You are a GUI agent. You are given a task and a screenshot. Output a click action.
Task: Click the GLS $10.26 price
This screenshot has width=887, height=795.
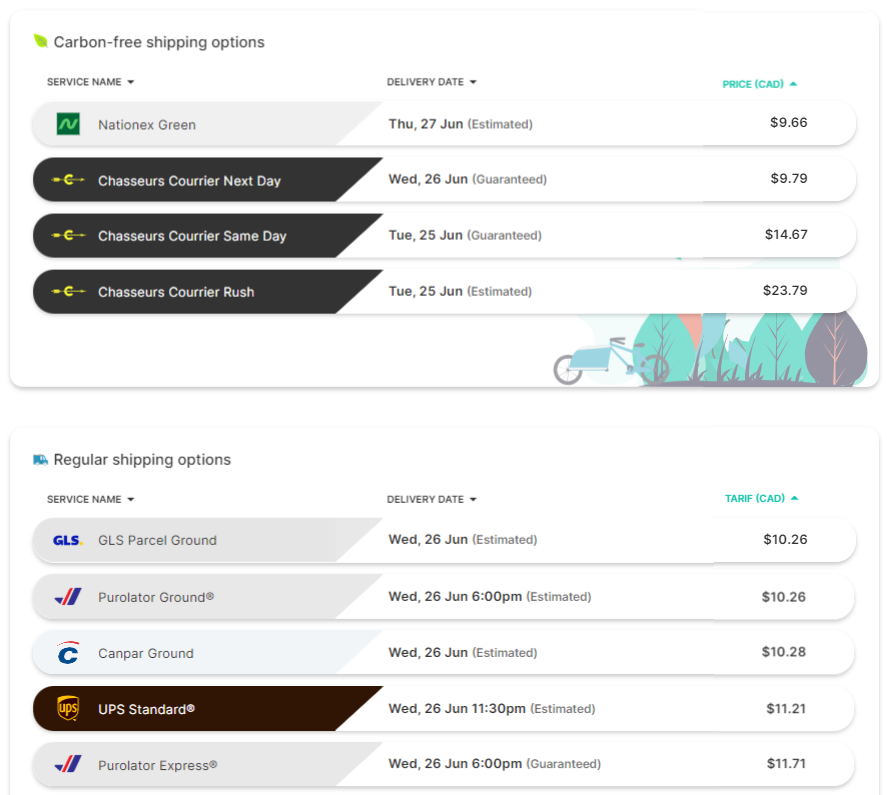pyautogui.click(x=785, y=539)
